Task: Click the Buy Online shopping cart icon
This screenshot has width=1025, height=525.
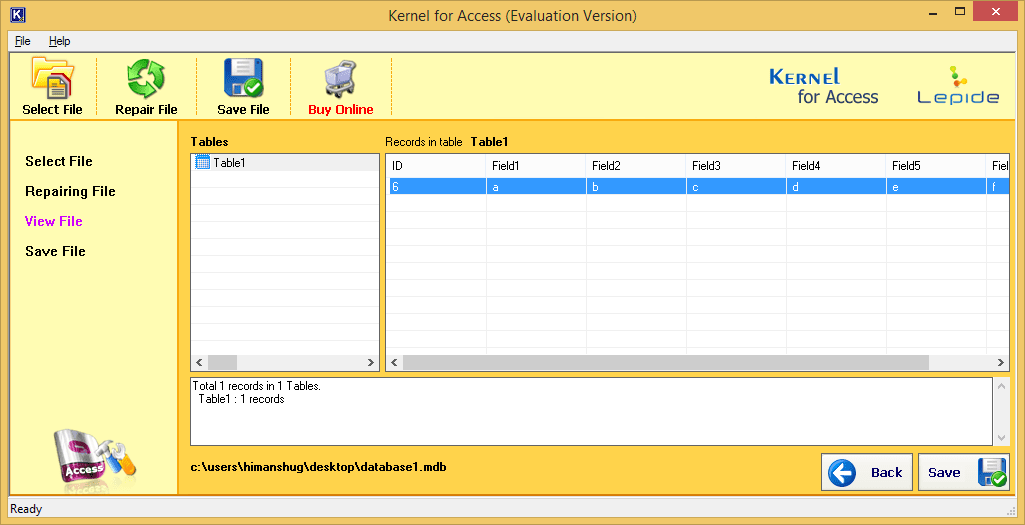Action: 341,79
